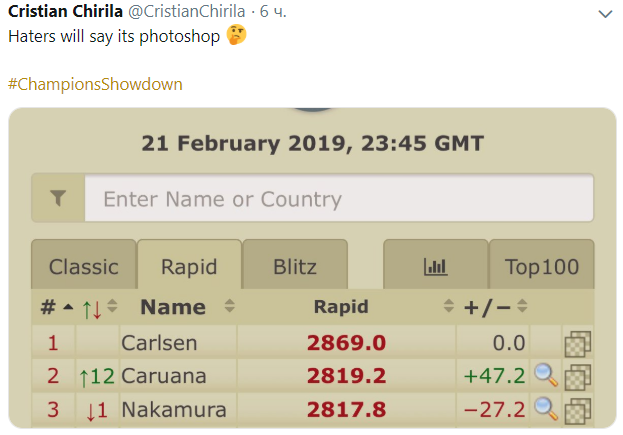Switch to the Blitz tab
Image resolution: width=623 pixels, height=435 pixels.
(294, 267)
